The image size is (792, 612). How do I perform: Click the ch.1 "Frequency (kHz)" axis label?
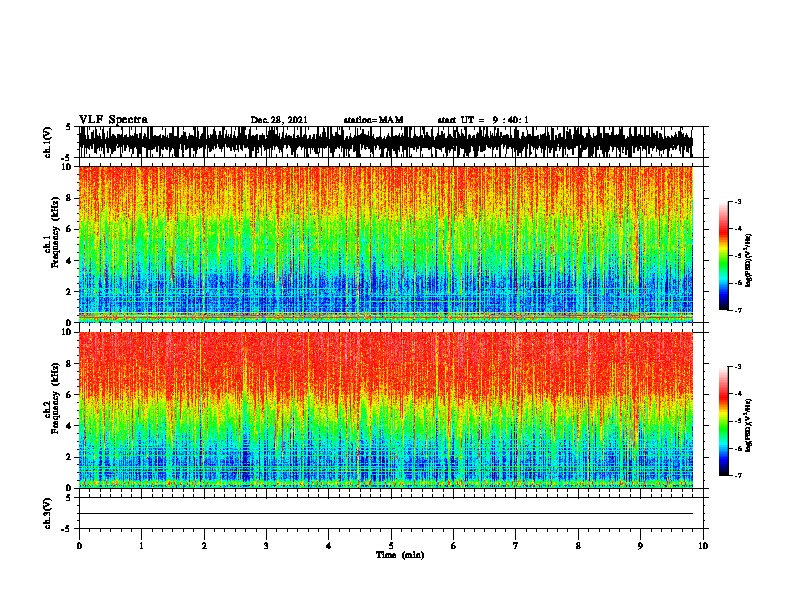[x=55, y=232]
